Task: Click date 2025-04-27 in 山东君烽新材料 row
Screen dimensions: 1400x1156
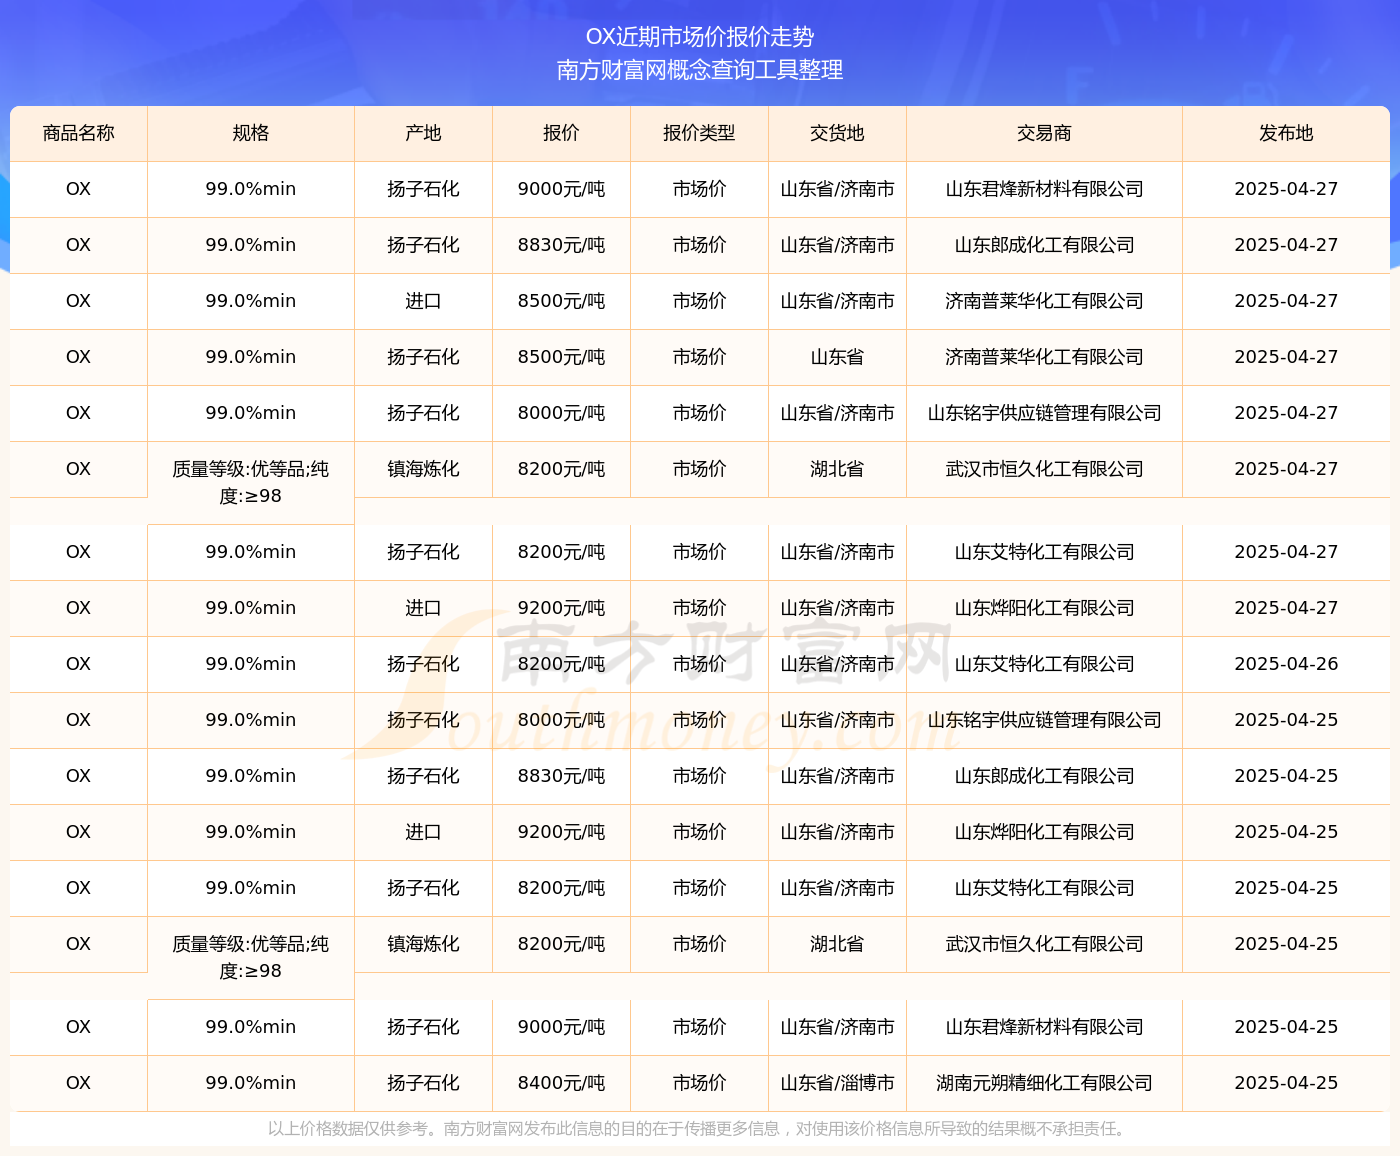Action: [x=1286, y=189]
